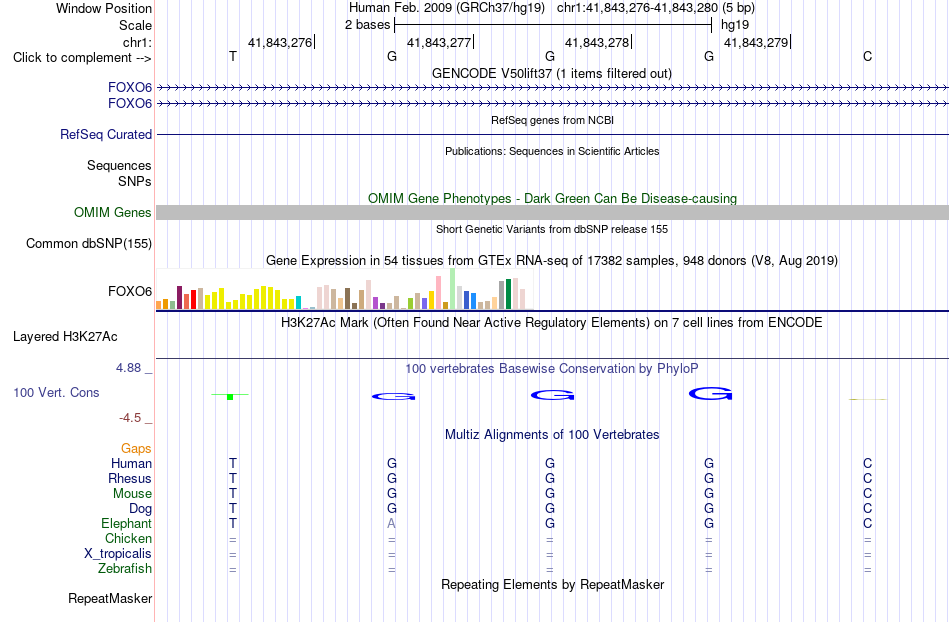
Task: Click the T base in the Human row
Action: (233, 463)
